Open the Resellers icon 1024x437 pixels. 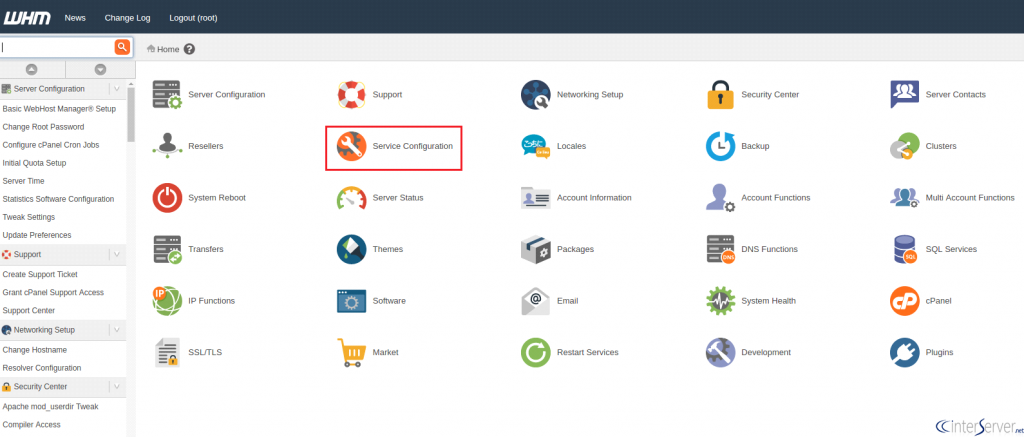point(167,146)
